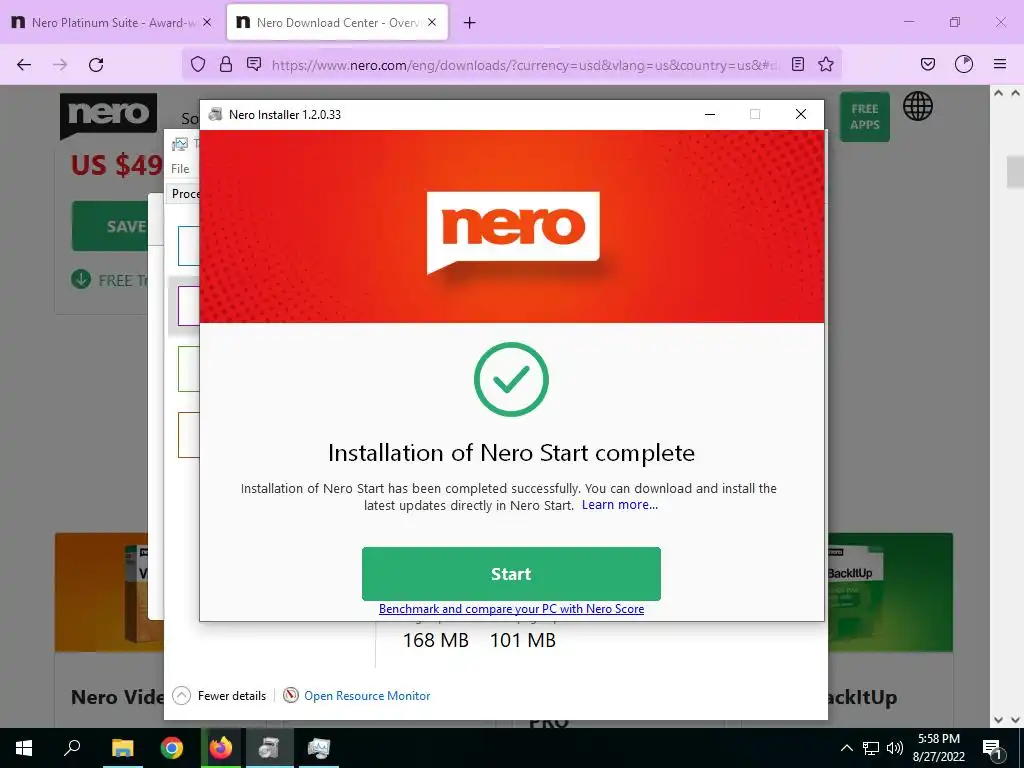Image resolution: width=1024 pixels, height=768 pixels.
Task: Close the Nero Download Center tab
Action: [432, 22]
